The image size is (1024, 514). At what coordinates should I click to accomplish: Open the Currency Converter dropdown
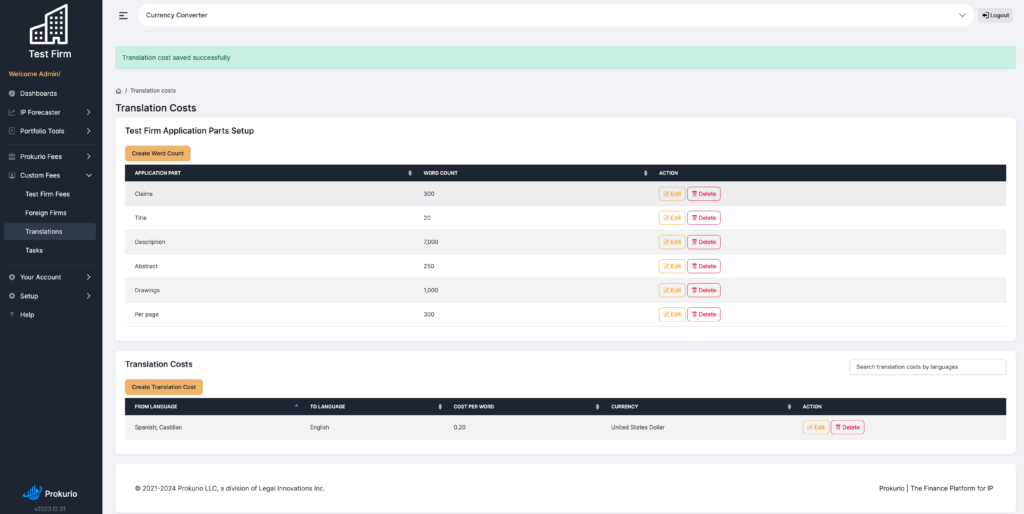click(x=556, y=15)
